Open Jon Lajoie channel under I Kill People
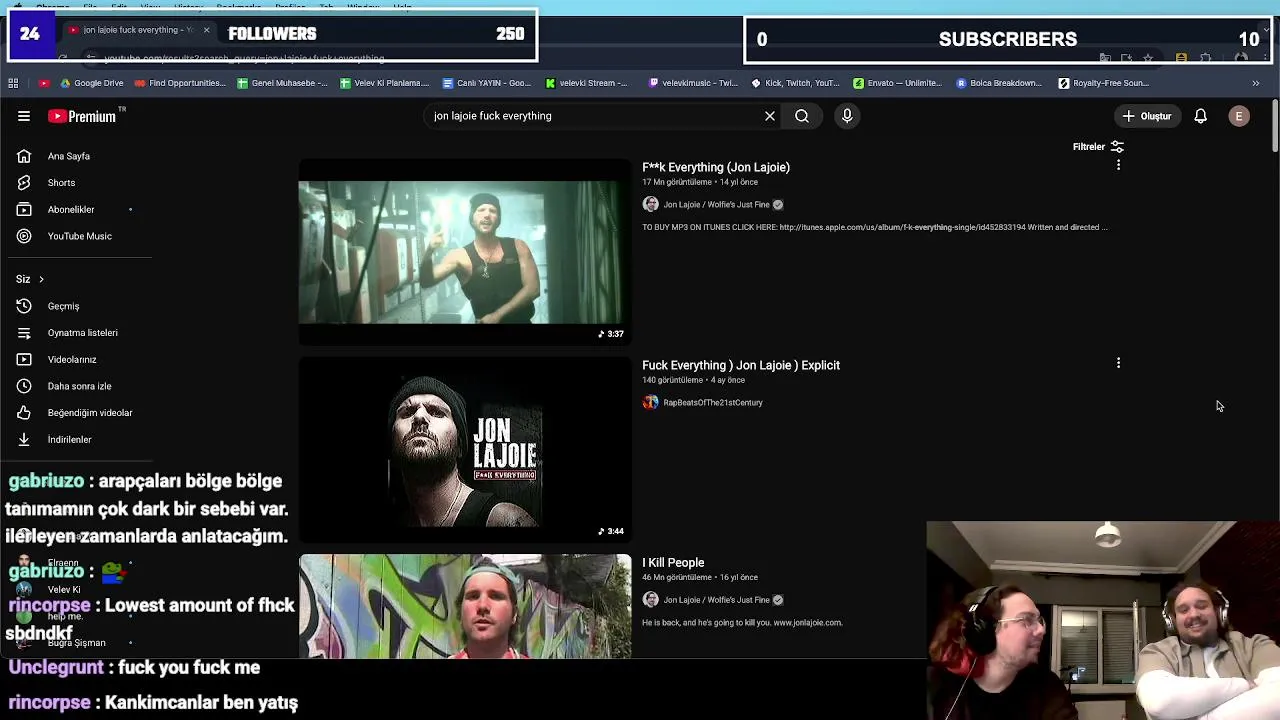Image resolution: width=1280 pixels, height=720 pixels. [x=716, y=600]
